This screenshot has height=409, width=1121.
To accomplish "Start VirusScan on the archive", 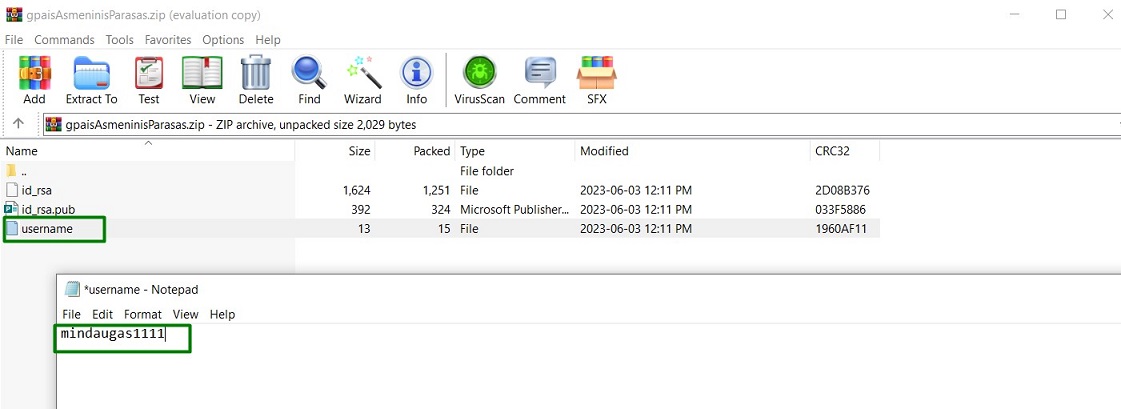I will (481, 80).
